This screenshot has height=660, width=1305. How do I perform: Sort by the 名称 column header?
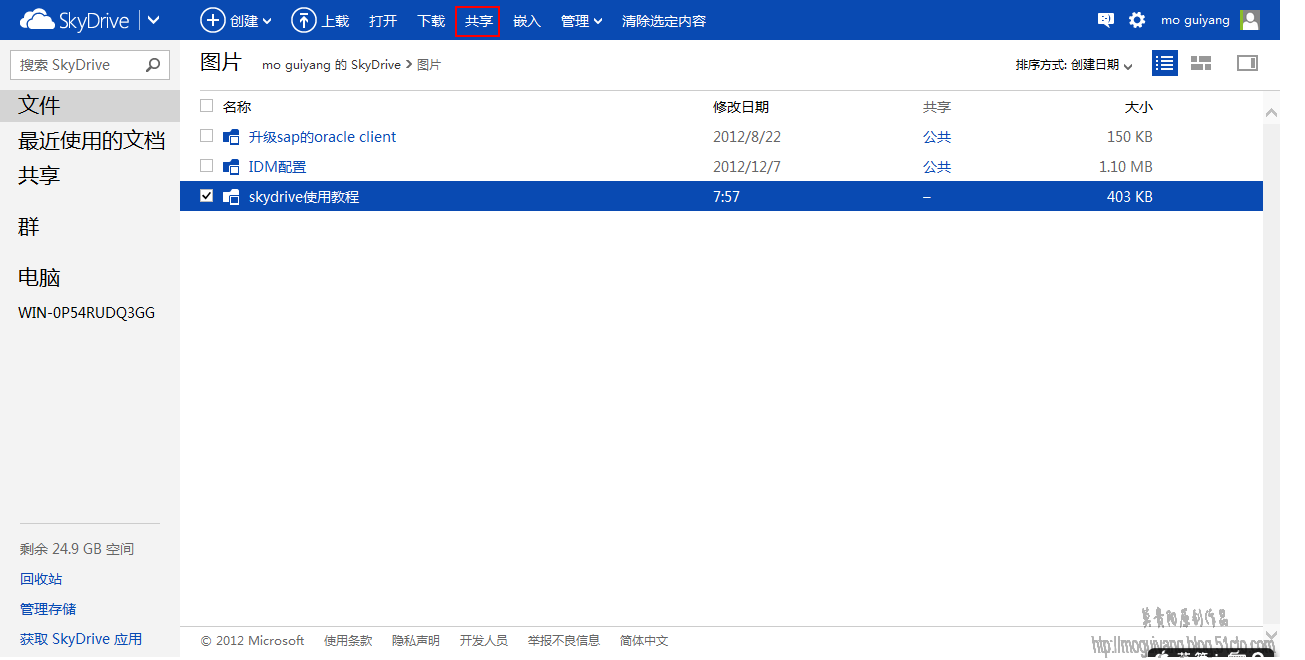[x=237, y=107]
